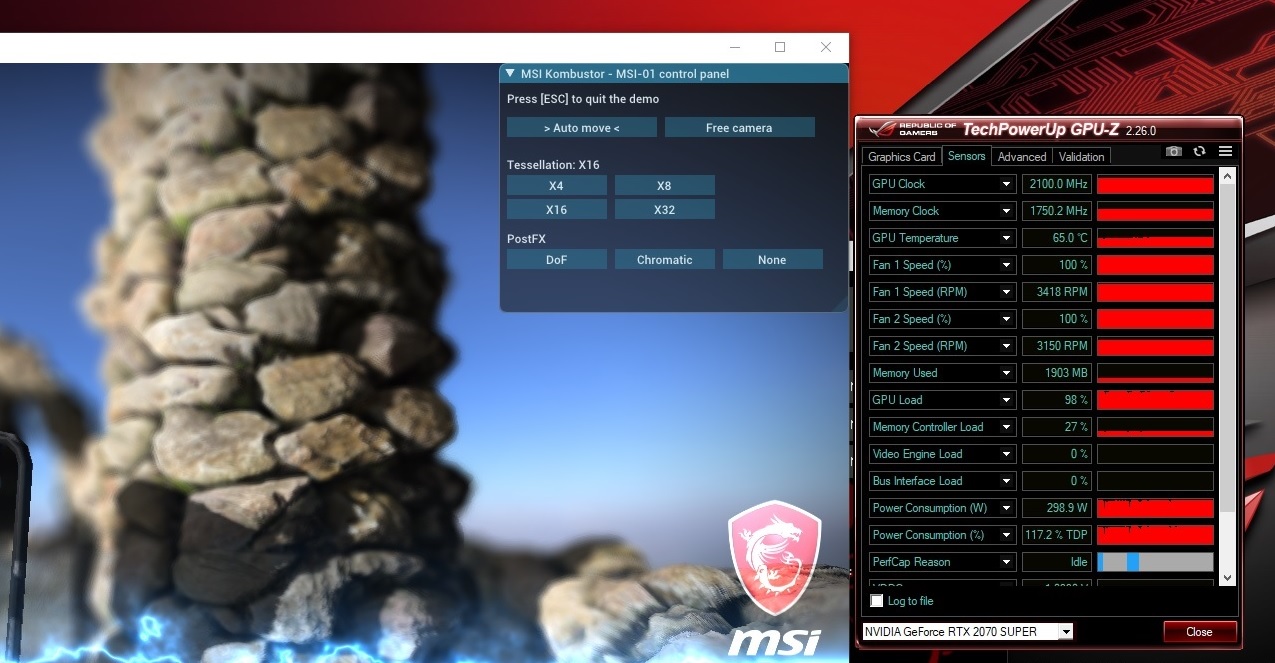This screenshot has width=1275, height=663.
Task: Click the GPU-Z Close button
Action: (1199, 632)
